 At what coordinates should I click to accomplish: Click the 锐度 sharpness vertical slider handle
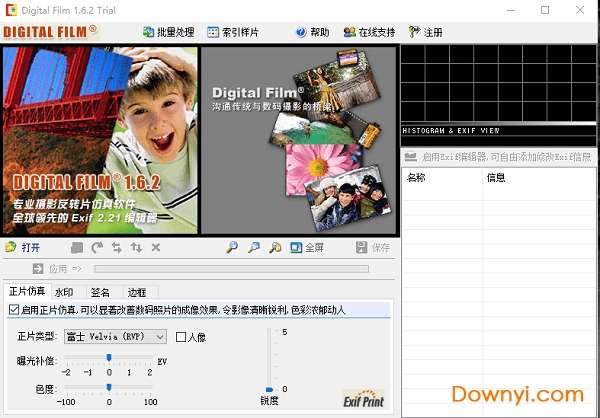(x=269, y=389)
